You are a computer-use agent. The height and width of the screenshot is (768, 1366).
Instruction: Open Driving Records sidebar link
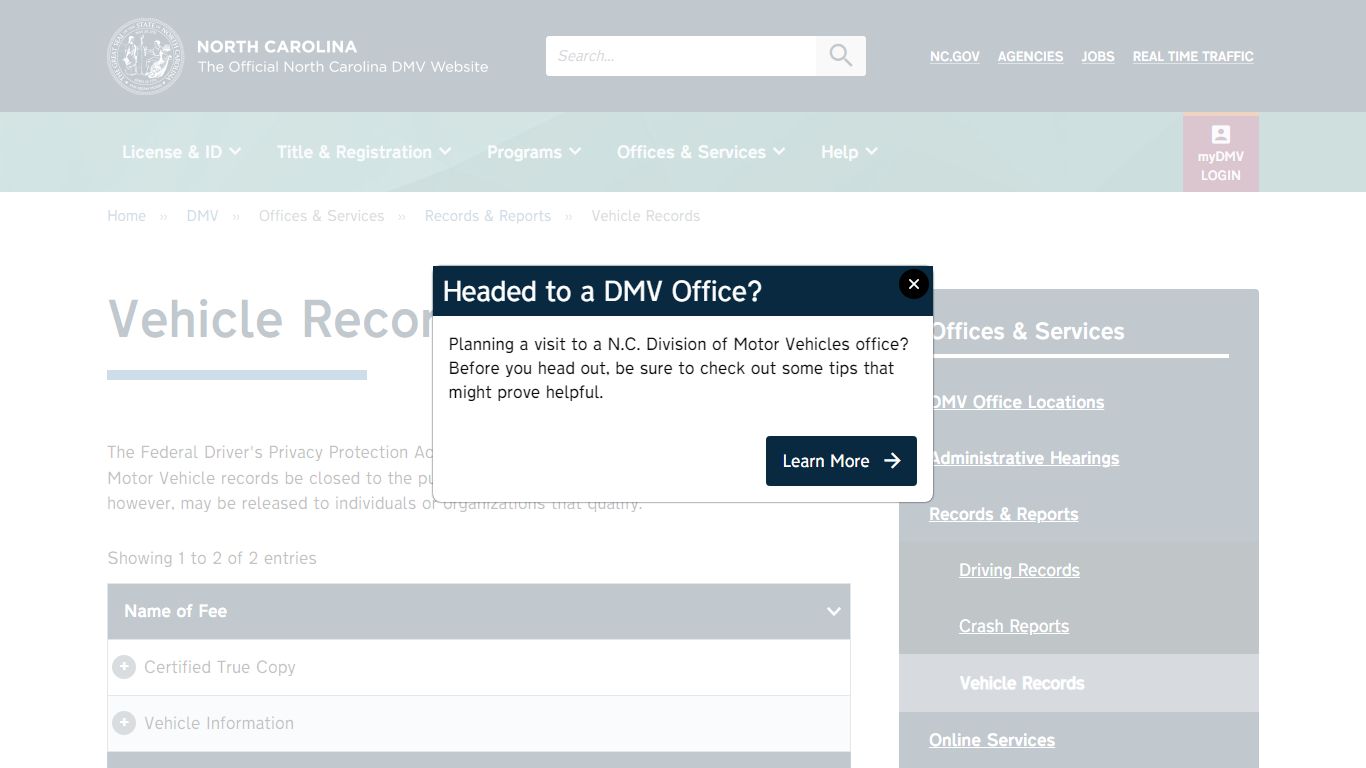pyautogui.click(x=1019, y=570)
